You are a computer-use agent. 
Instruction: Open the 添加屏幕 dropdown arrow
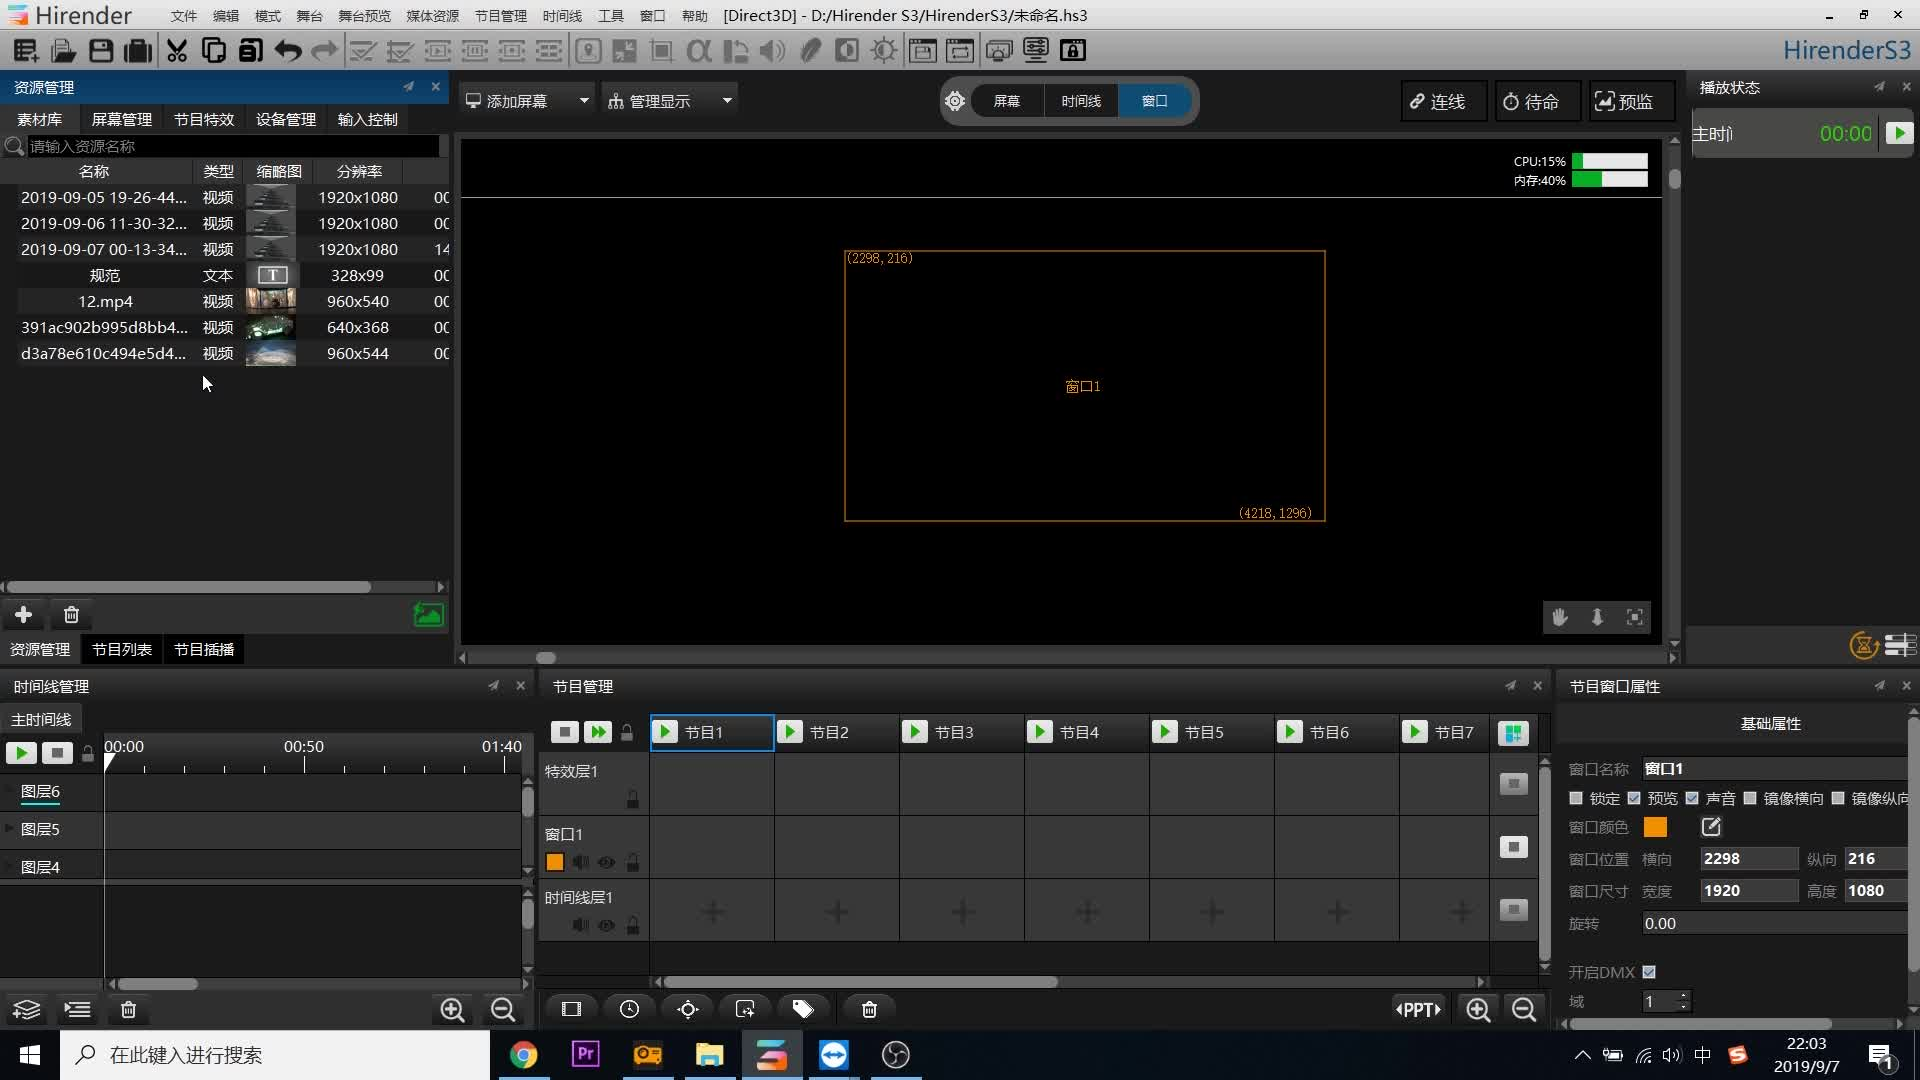[x=584, y=101]
